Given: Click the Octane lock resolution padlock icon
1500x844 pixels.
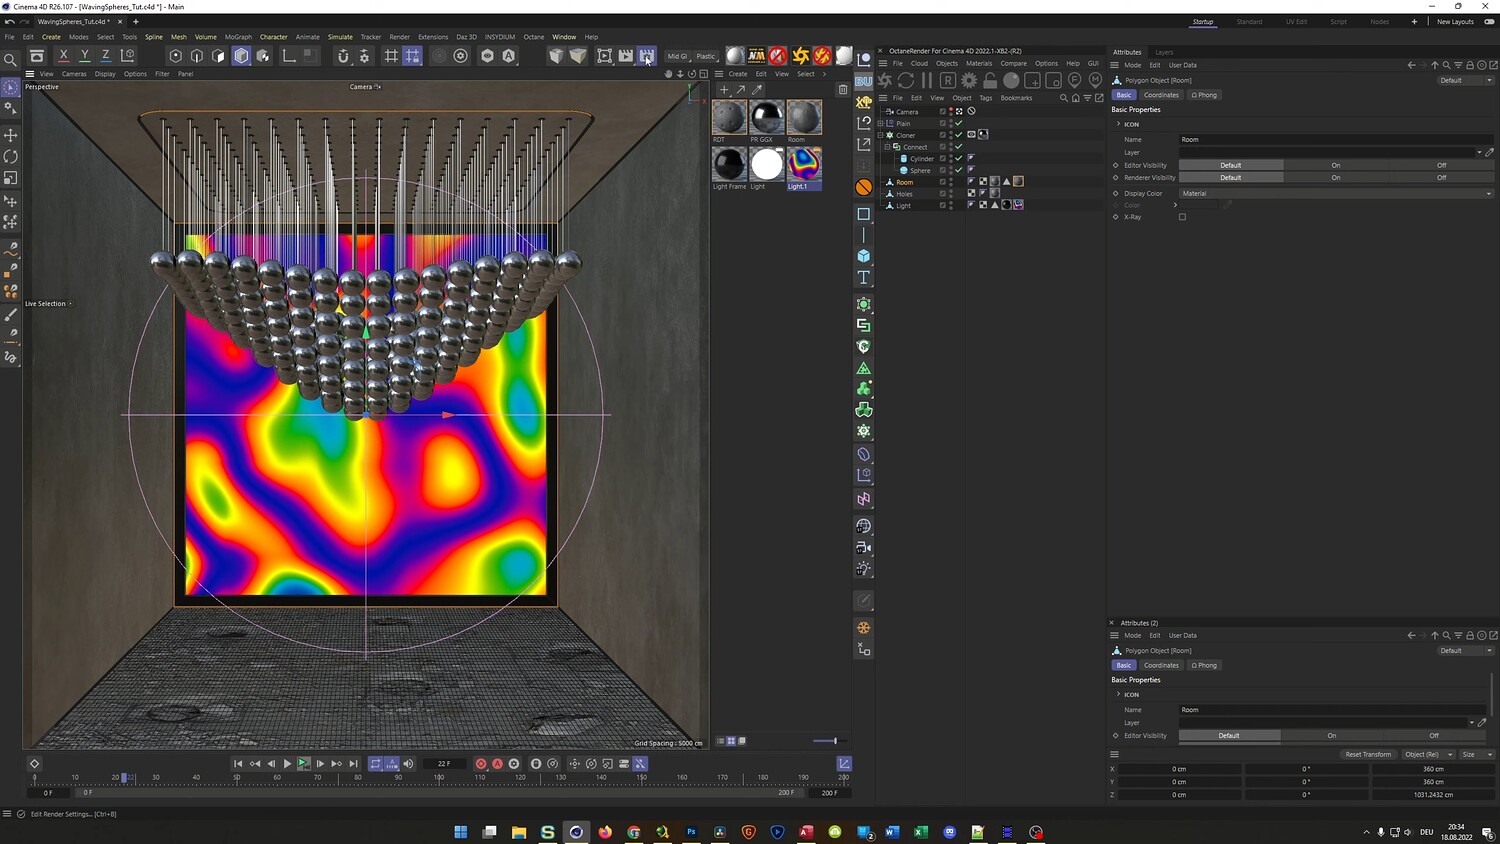Looking at the screenshot, I should coord(990,80).
